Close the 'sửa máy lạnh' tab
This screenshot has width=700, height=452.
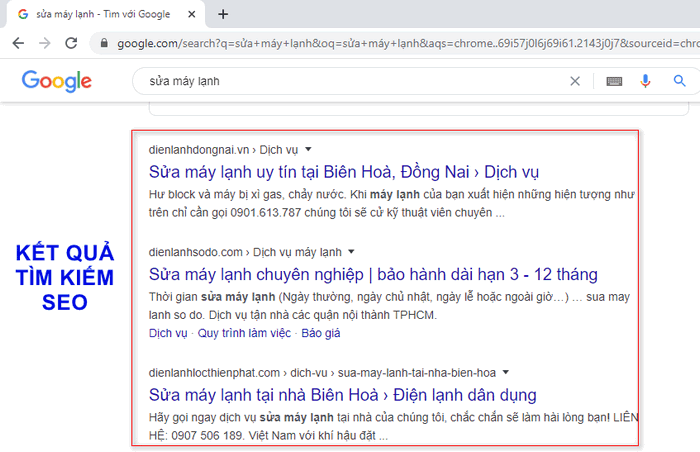coord(192,14)
